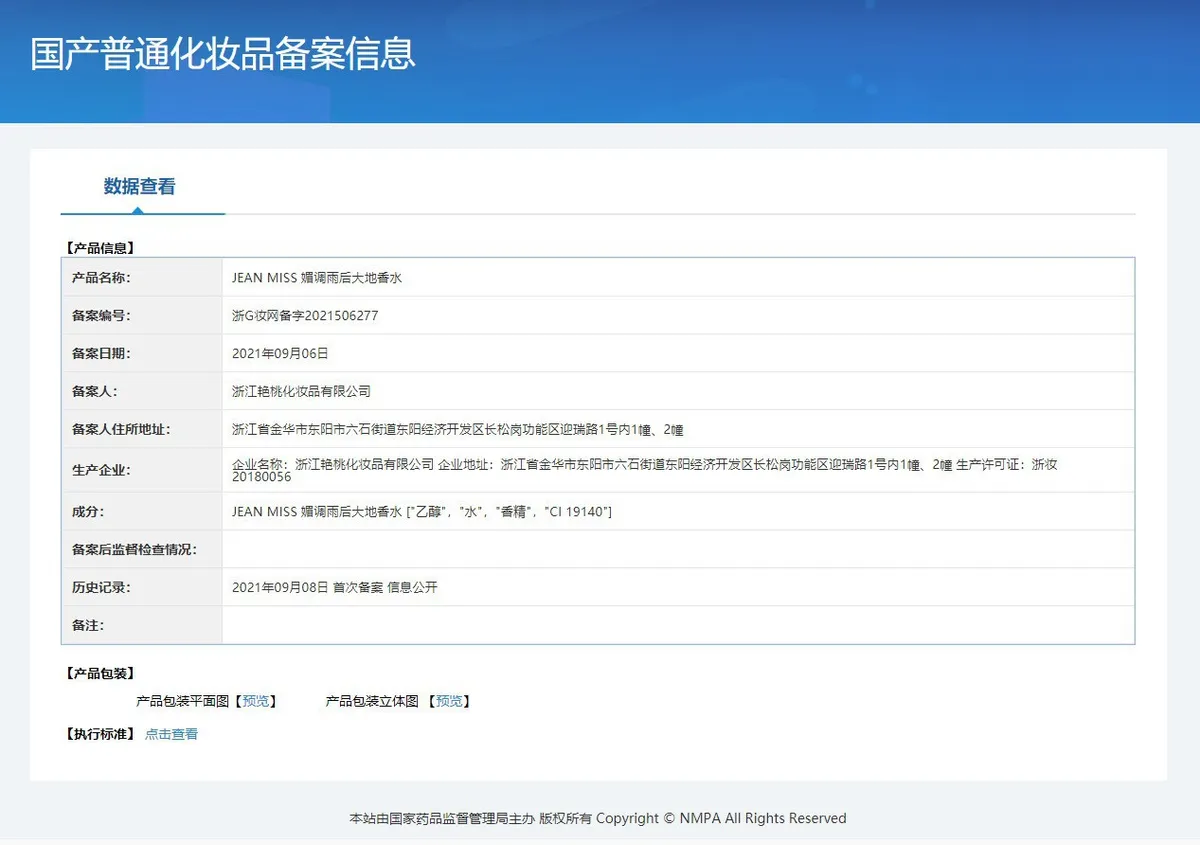The height and width of the screenshot is (845, 1200).
Task: Click the 【执行标准】 section heading
Action: (99, 734)
